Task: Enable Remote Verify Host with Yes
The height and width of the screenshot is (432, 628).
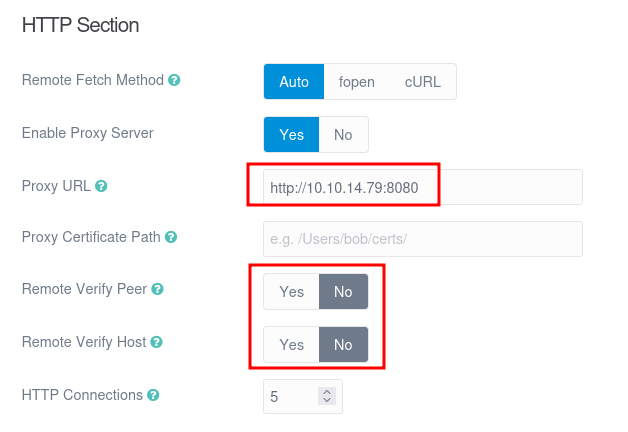Action: coord(291,345)
